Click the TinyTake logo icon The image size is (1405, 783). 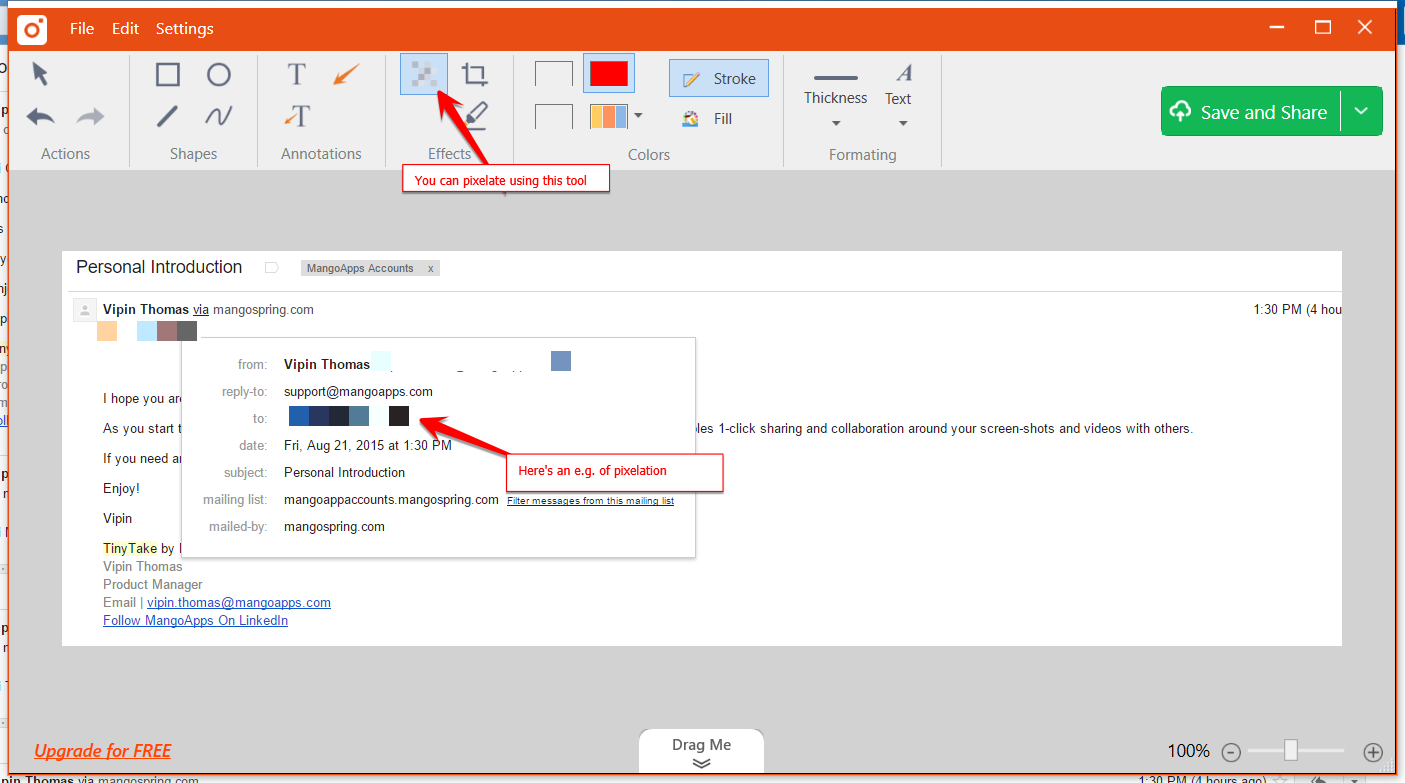tap(33, 29)
